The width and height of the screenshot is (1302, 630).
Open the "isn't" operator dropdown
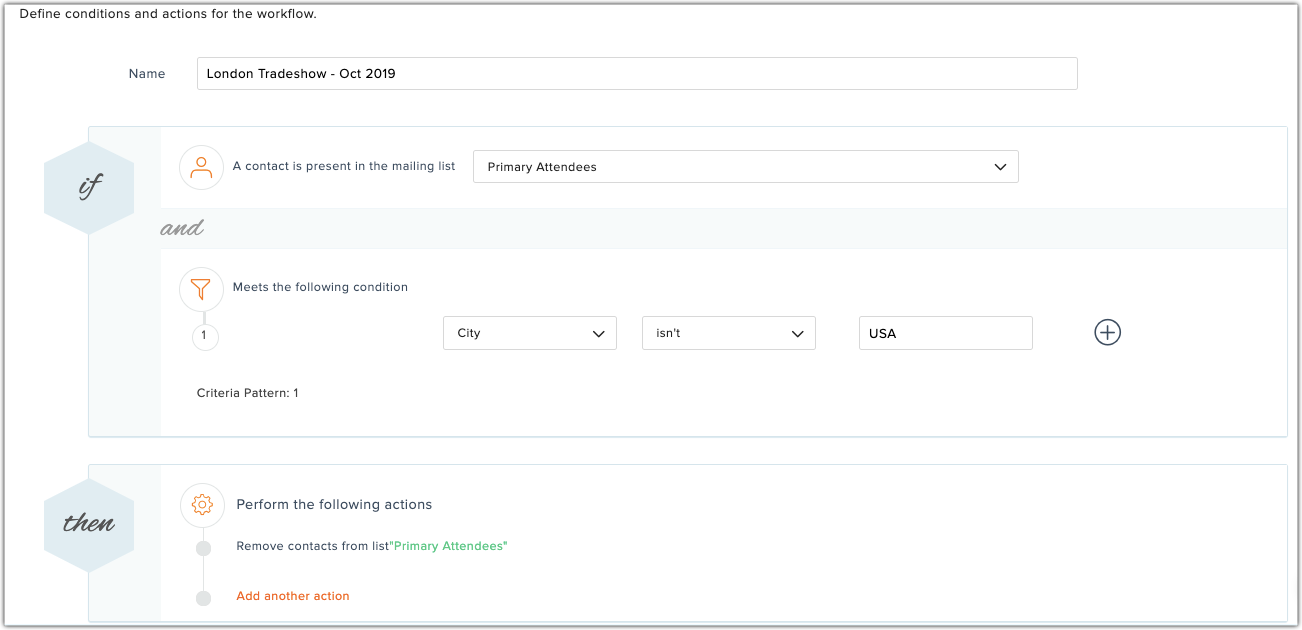728,333
